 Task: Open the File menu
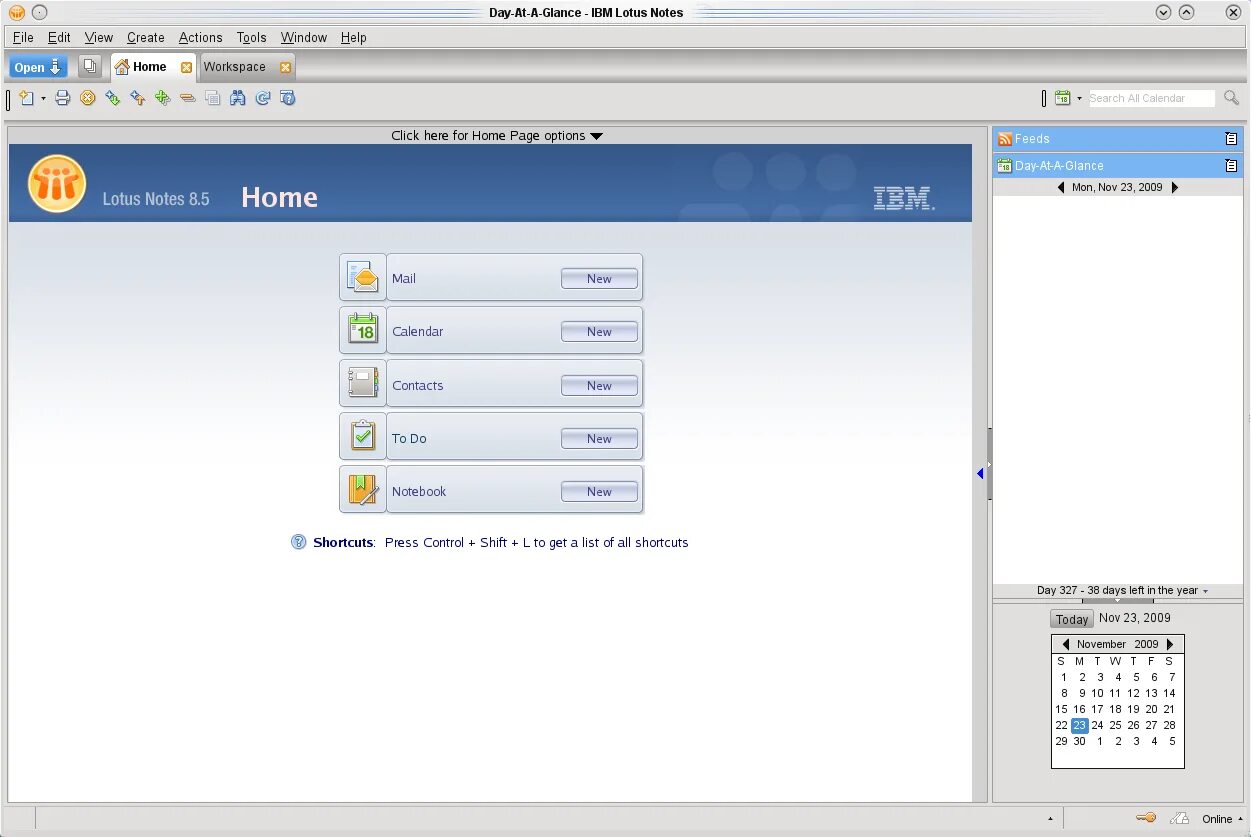point(23,37)
